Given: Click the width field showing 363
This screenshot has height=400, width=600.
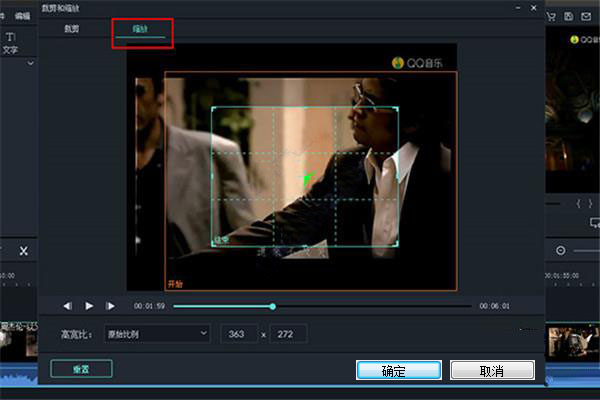Looking at the screenshot, I should (x=239, y=334).
